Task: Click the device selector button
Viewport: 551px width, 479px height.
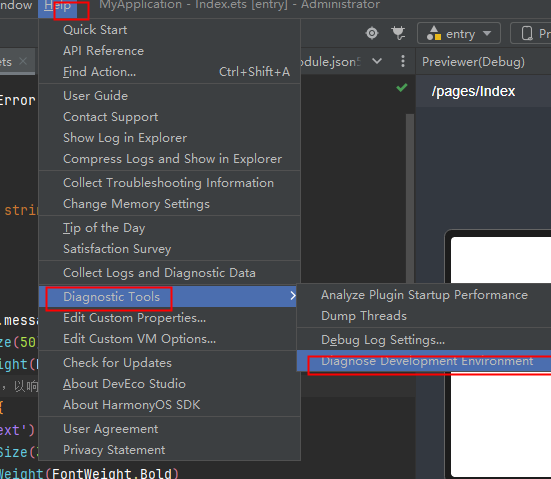Action: [531, 34]
